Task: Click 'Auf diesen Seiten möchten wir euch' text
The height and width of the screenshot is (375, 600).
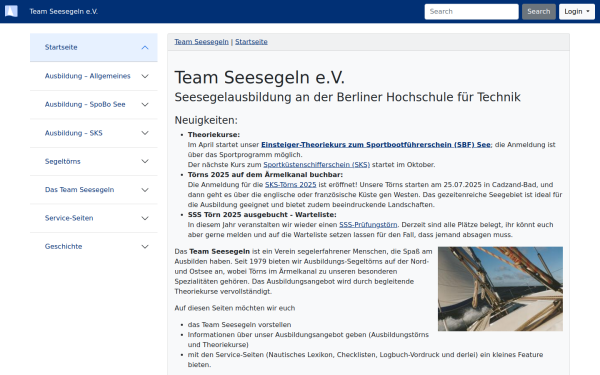Action: 235,308
